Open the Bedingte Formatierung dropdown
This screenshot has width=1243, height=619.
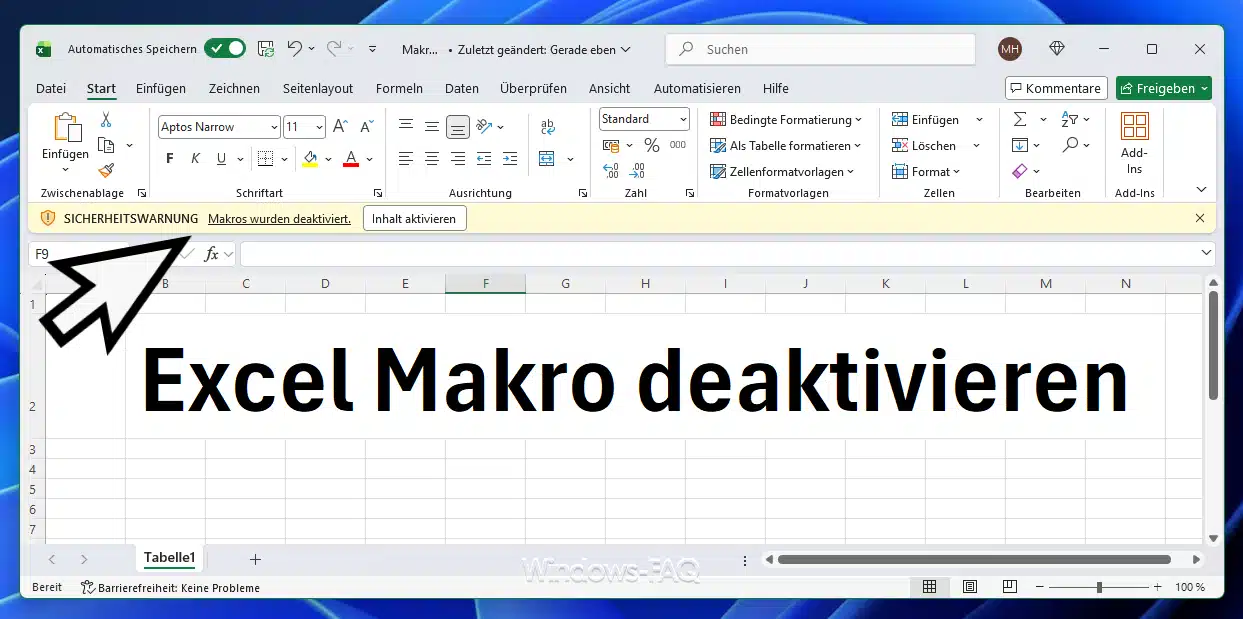pyautogui.click(x=786, y=120)
